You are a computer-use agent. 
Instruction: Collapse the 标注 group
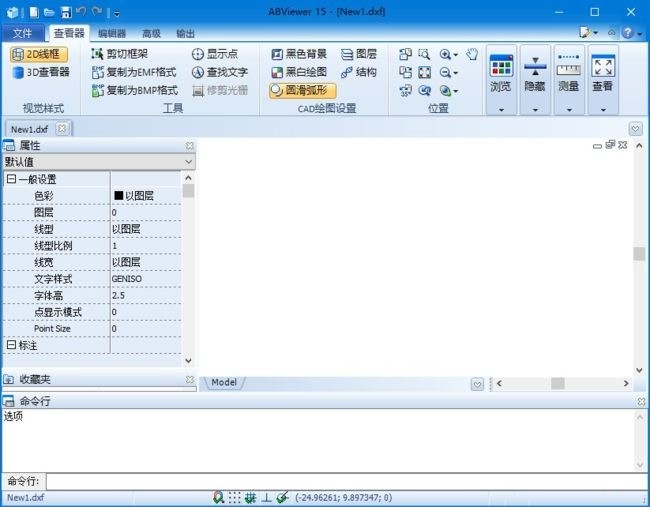(x=12, y=345)
